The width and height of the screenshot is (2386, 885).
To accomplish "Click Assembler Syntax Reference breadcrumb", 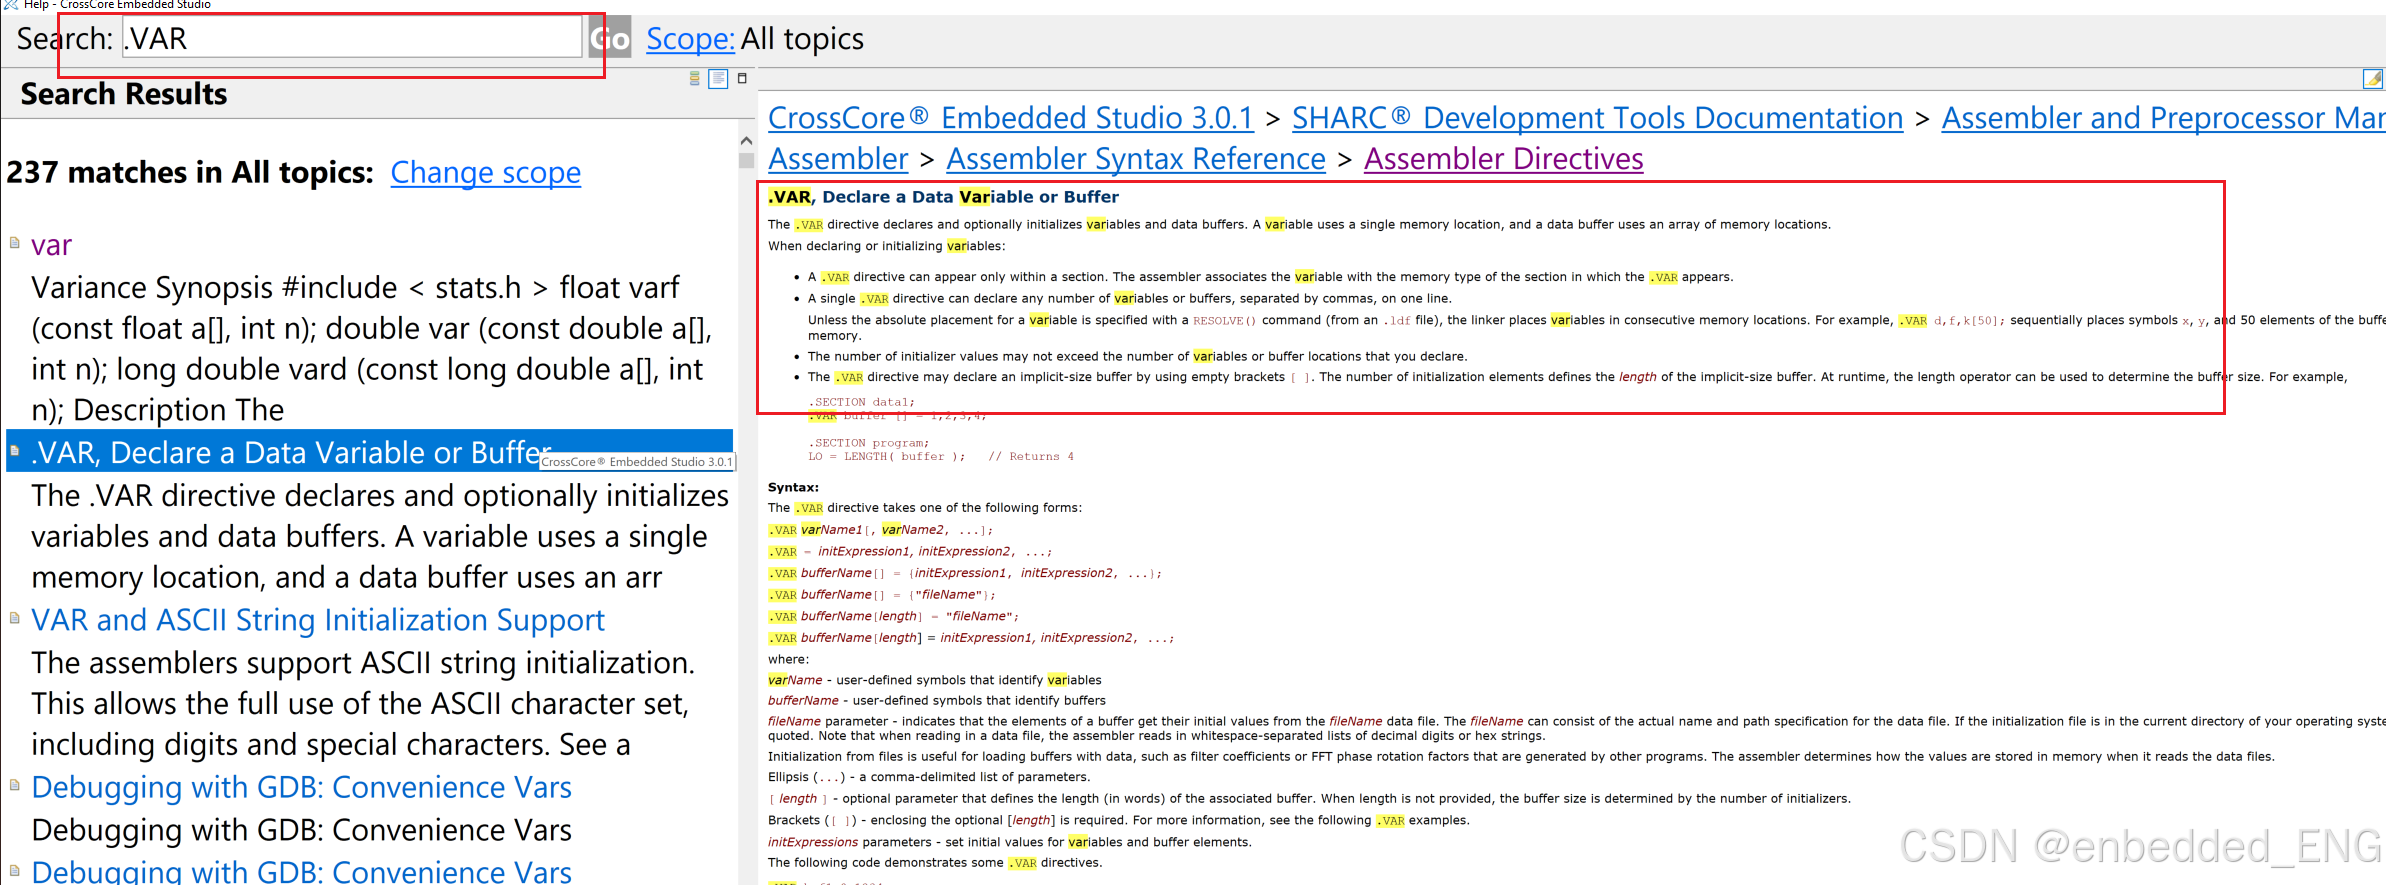I will click(1136, 159).
